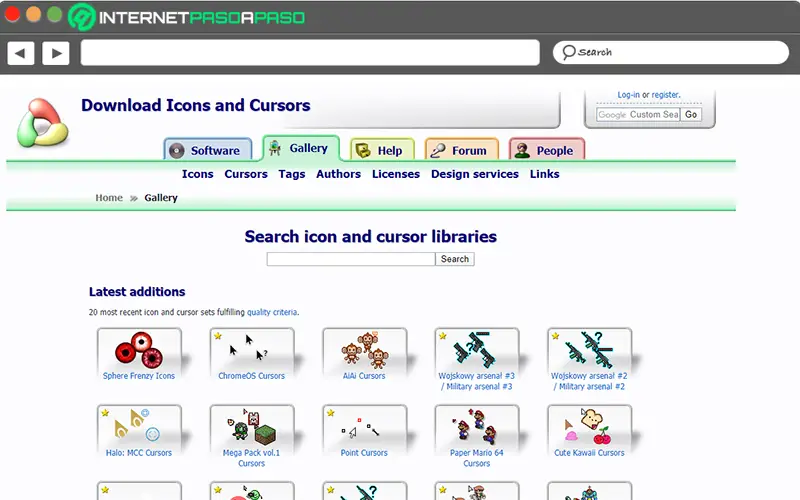
Task: Focus the icon and cursor library search field
Action: click(x=351, y=259)
